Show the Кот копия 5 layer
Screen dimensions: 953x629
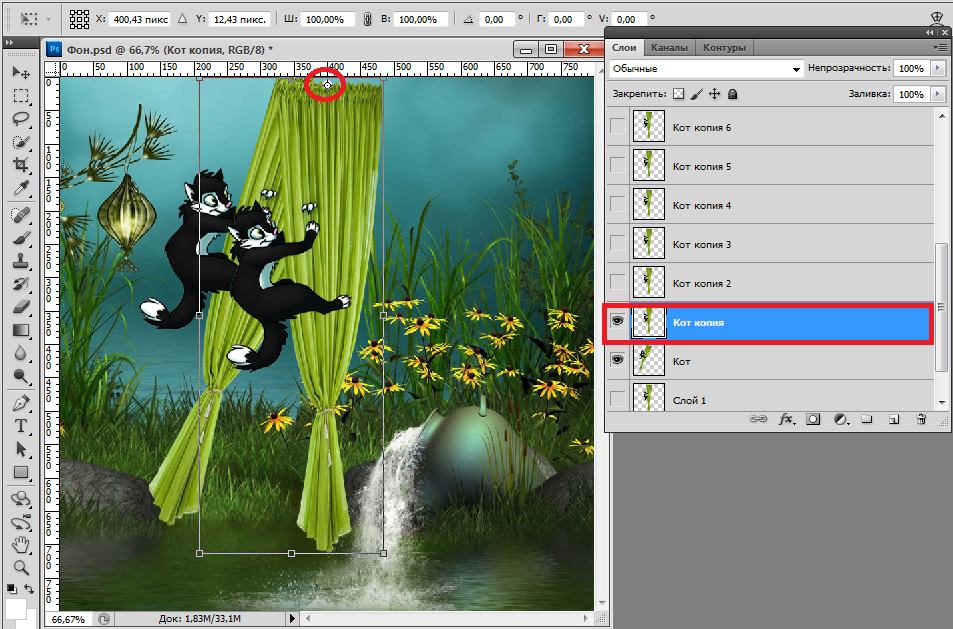click(618, 165)
